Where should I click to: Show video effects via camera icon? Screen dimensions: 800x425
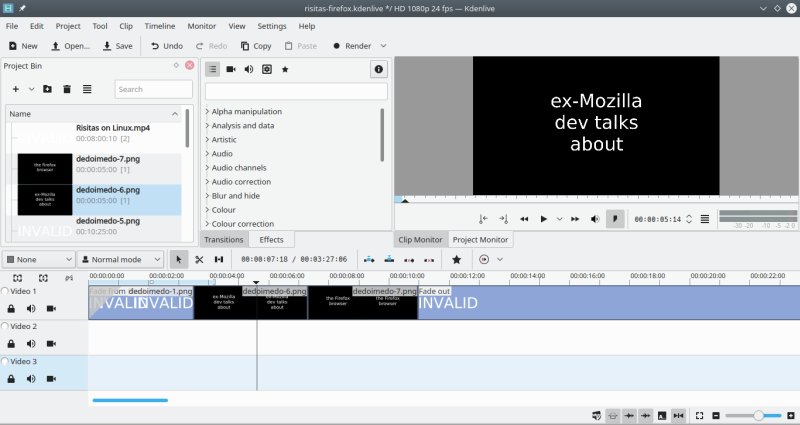[x=230, y=69]
